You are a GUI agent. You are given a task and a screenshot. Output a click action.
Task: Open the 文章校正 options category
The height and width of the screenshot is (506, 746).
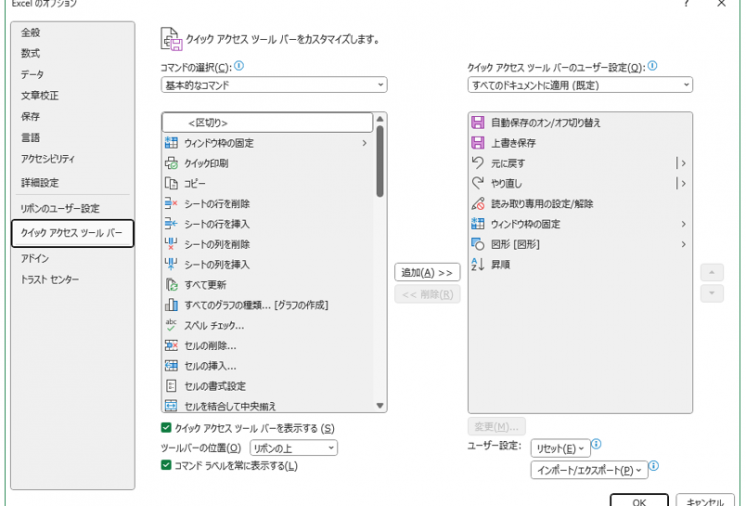40,95
